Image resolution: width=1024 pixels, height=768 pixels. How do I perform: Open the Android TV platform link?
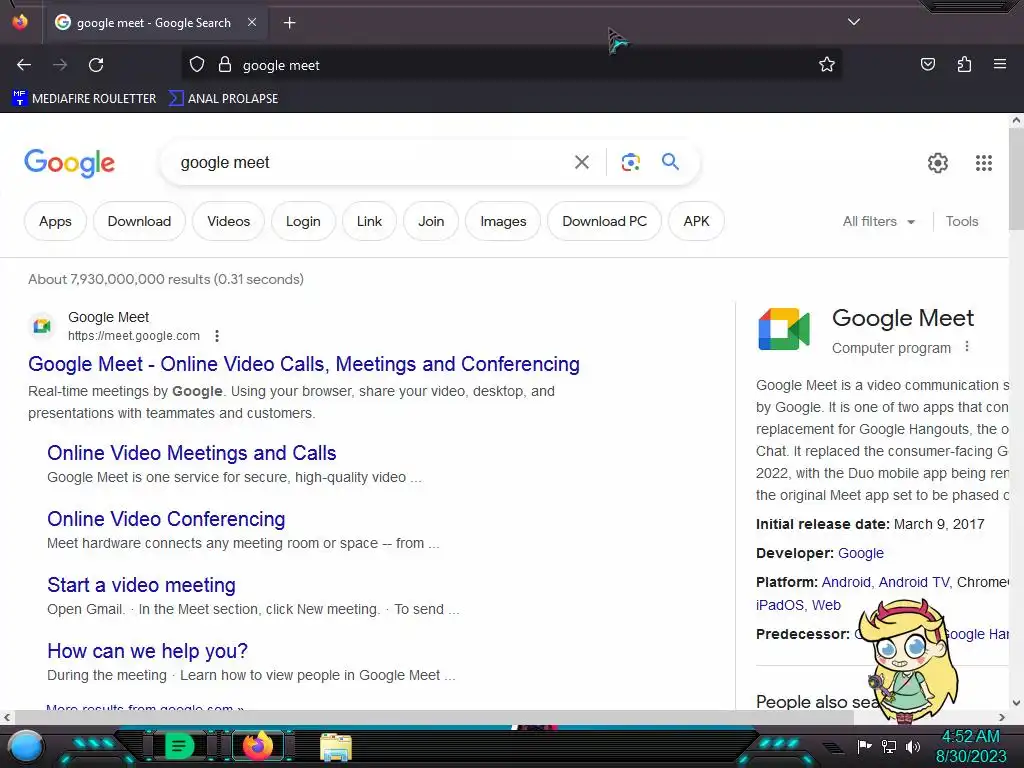pyautogui.click(x=914, y=582)
